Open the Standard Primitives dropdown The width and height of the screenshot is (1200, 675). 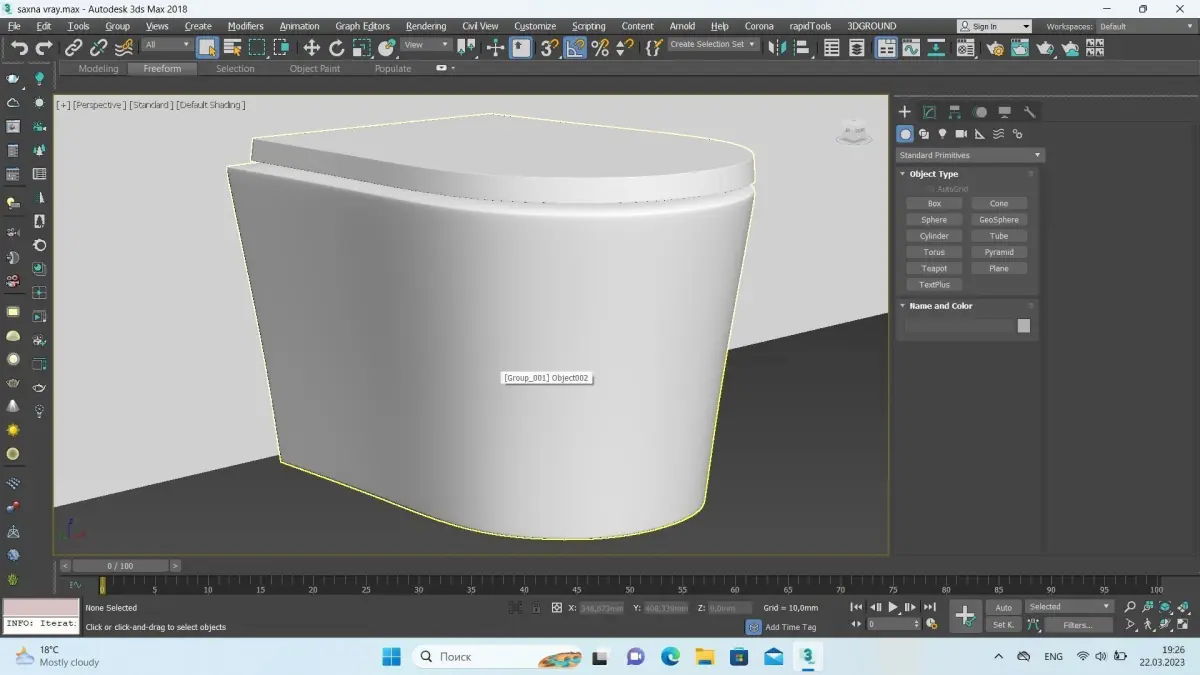point(969,155)
